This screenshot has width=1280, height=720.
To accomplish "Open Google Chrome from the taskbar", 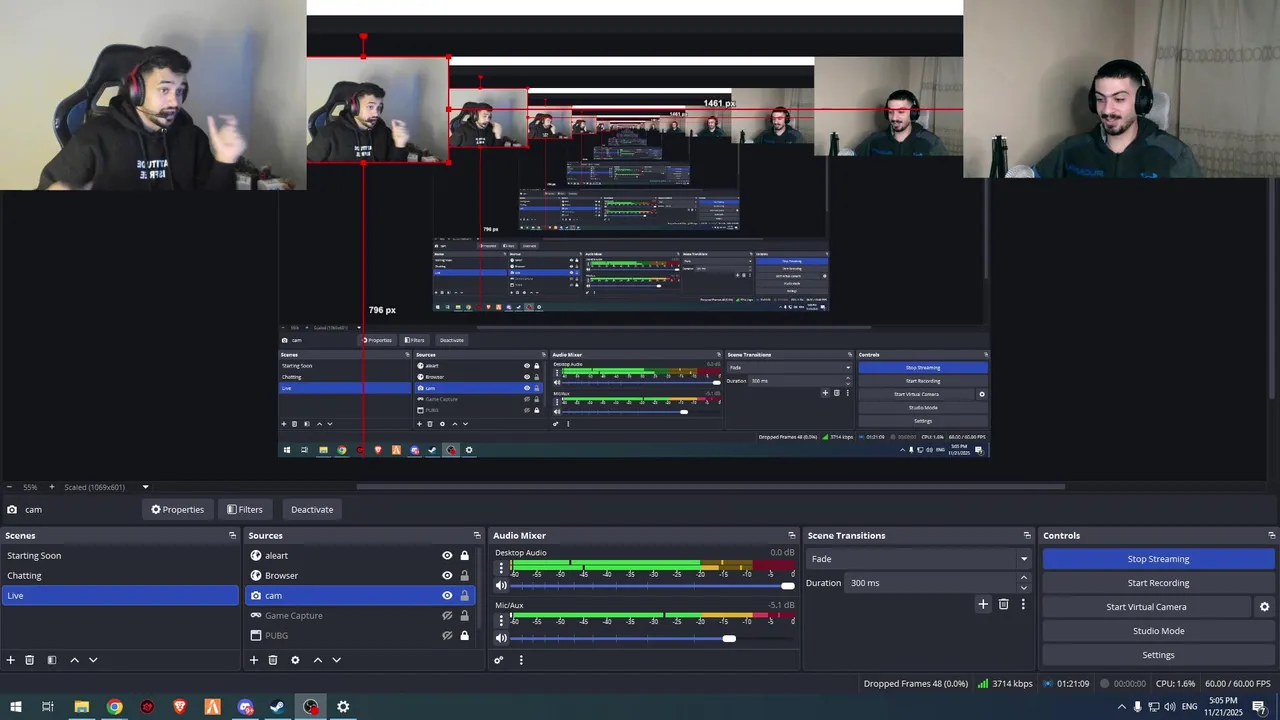I will tap(115, 707).
